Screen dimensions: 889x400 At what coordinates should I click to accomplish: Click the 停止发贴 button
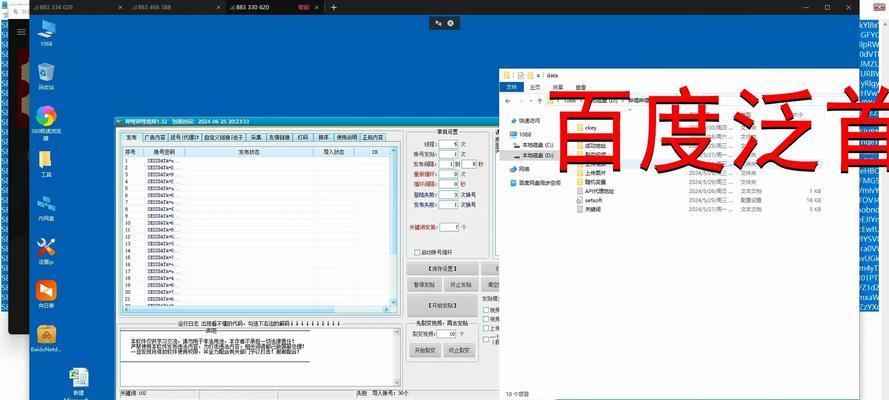[x=460, y=284]
